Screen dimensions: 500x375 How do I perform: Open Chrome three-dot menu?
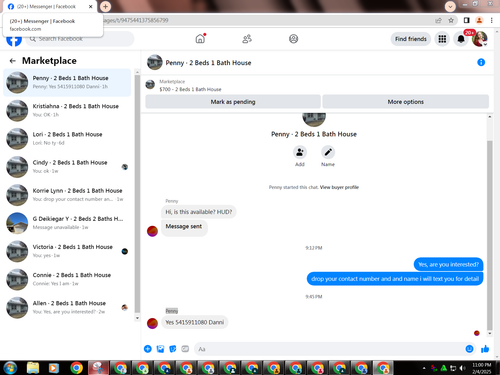pos(492,20)
